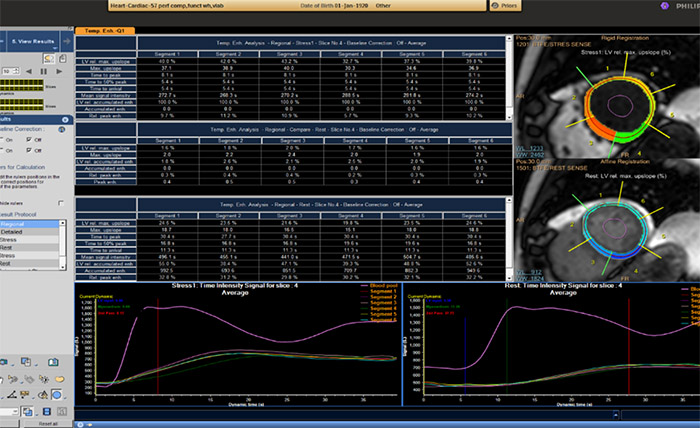700x428 pixels.
Task: Click the WL 912 link on rest image
Action: point(527,272)
